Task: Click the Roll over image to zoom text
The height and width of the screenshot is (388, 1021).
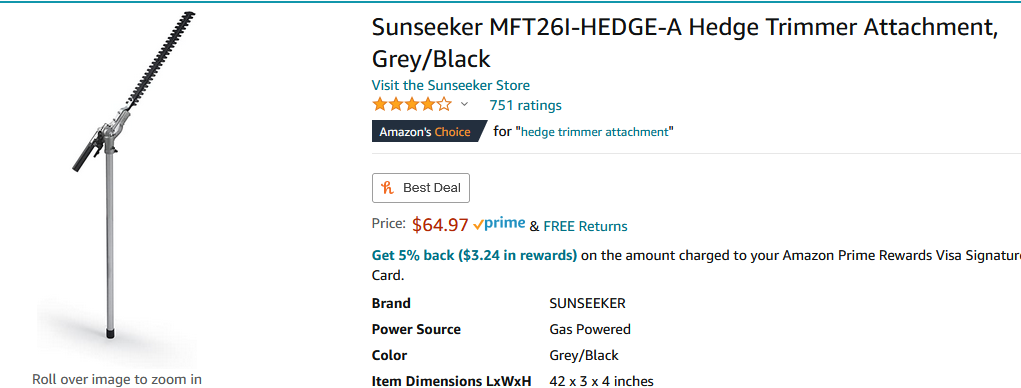Action: click(117, 379)
